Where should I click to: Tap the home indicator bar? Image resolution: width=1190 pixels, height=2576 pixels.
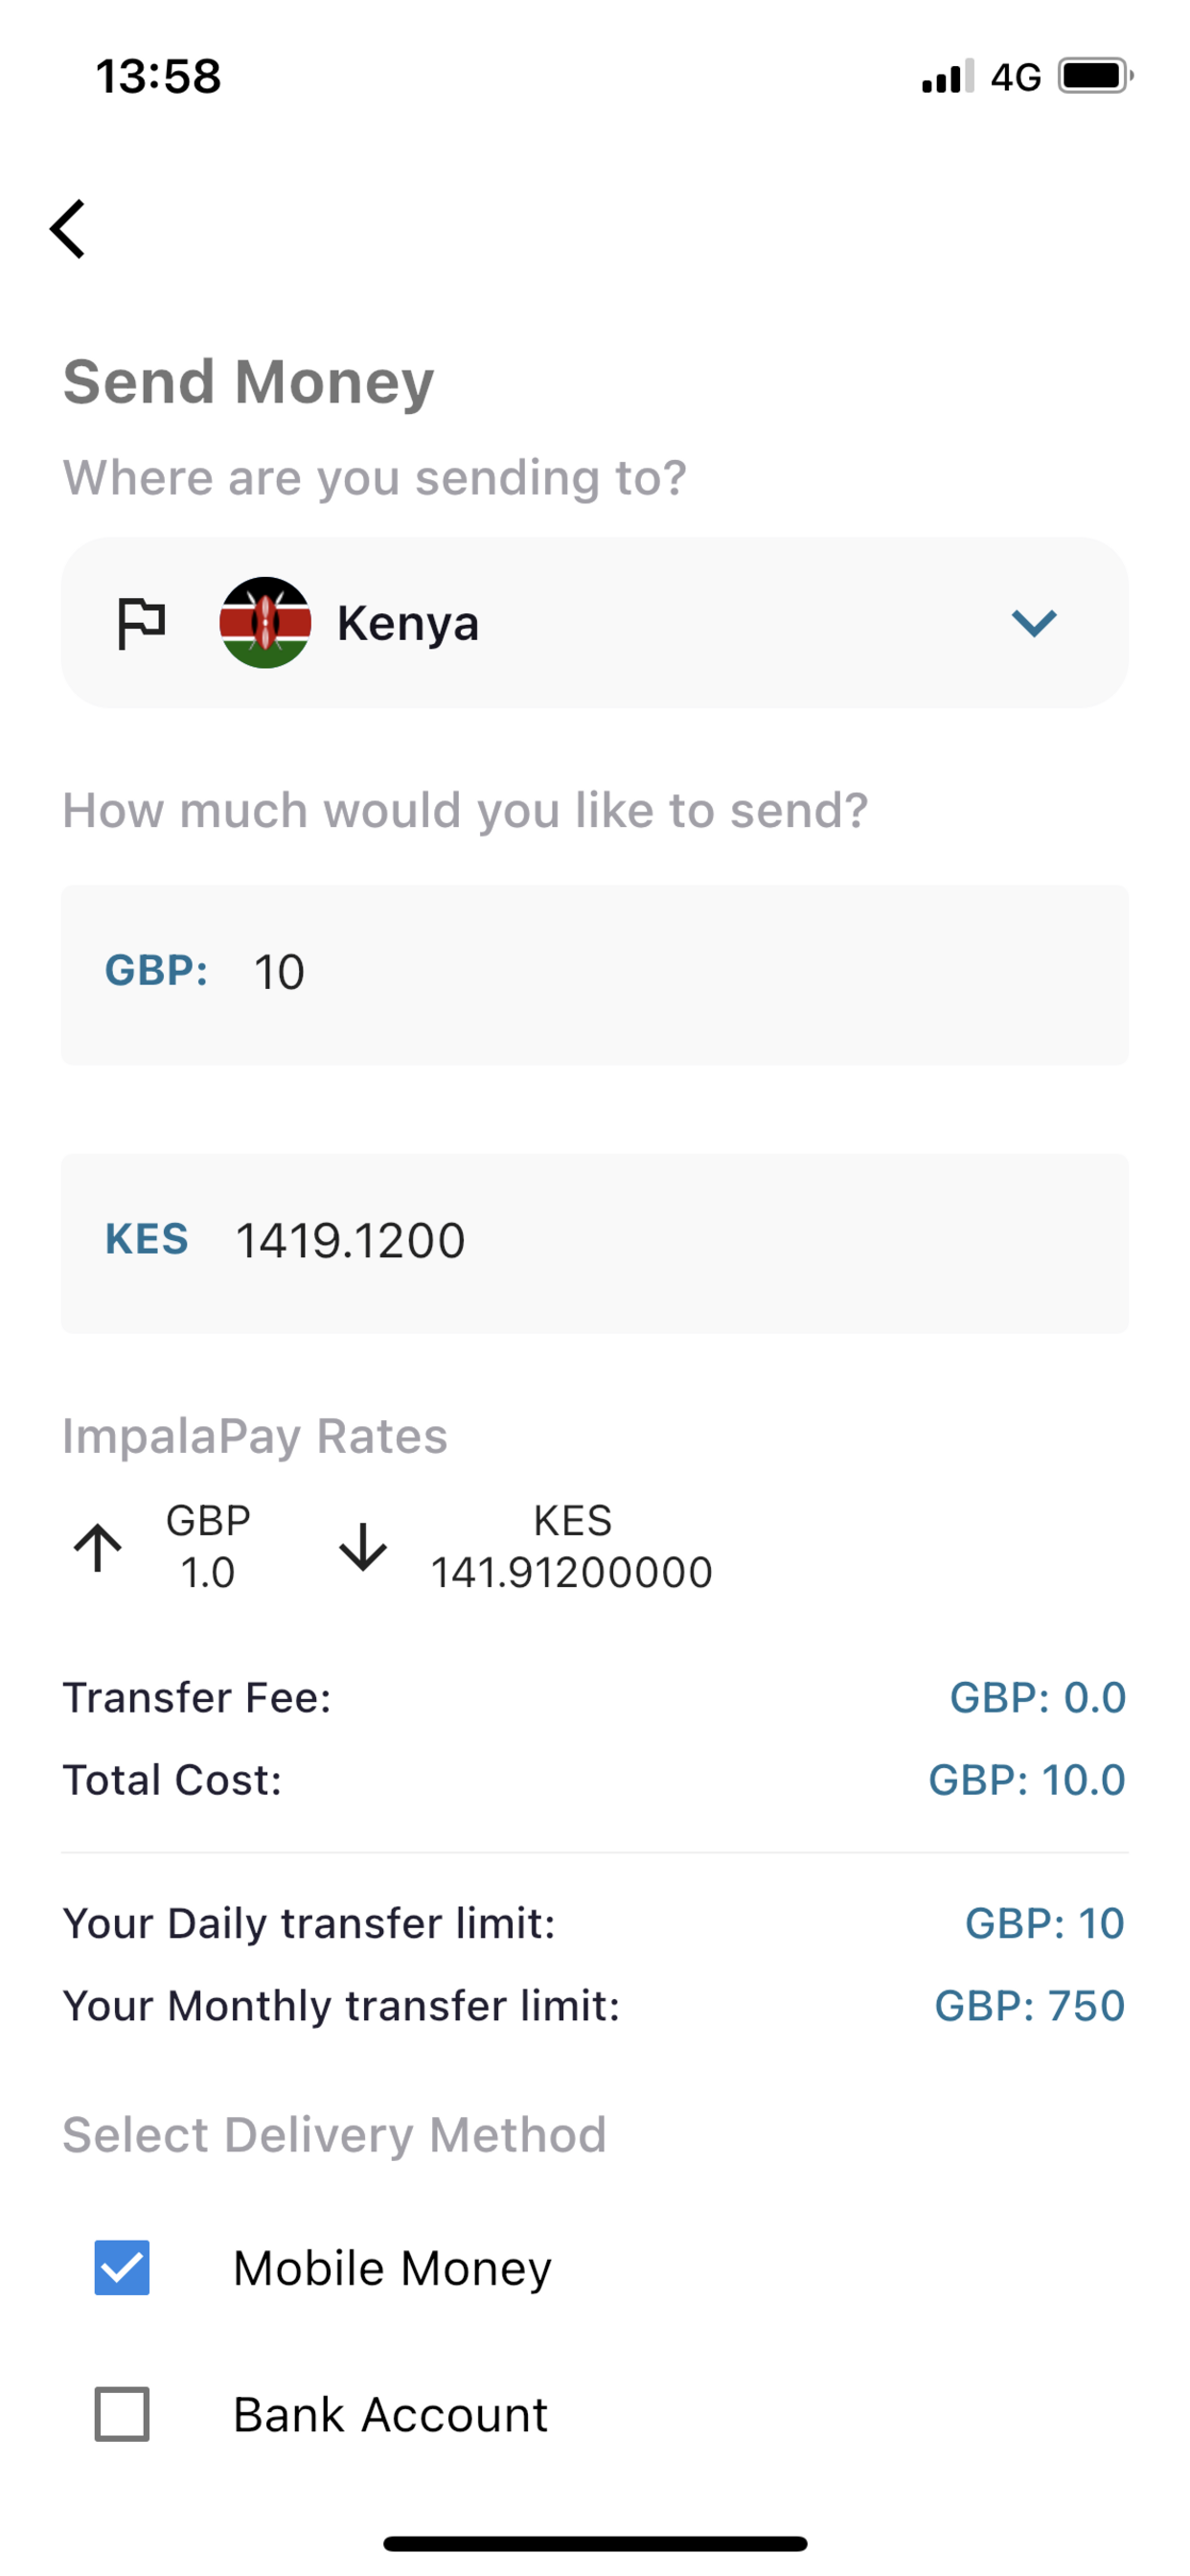(x=595, y=2543)
